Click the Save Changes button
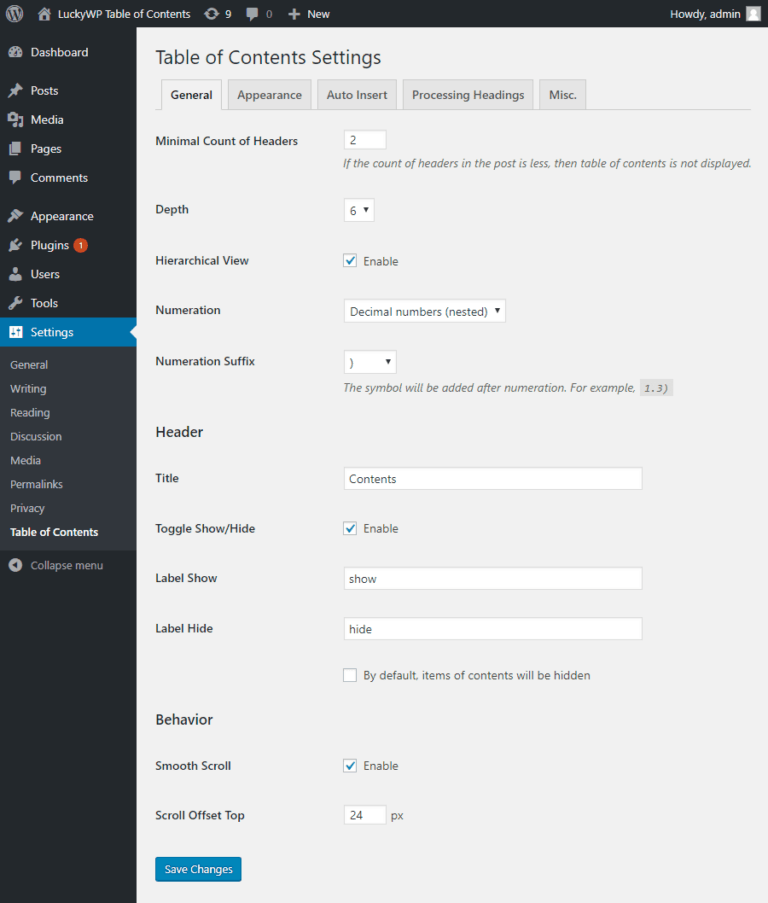Viewport: 768px width, 903px height. click(x=197, y=869)
